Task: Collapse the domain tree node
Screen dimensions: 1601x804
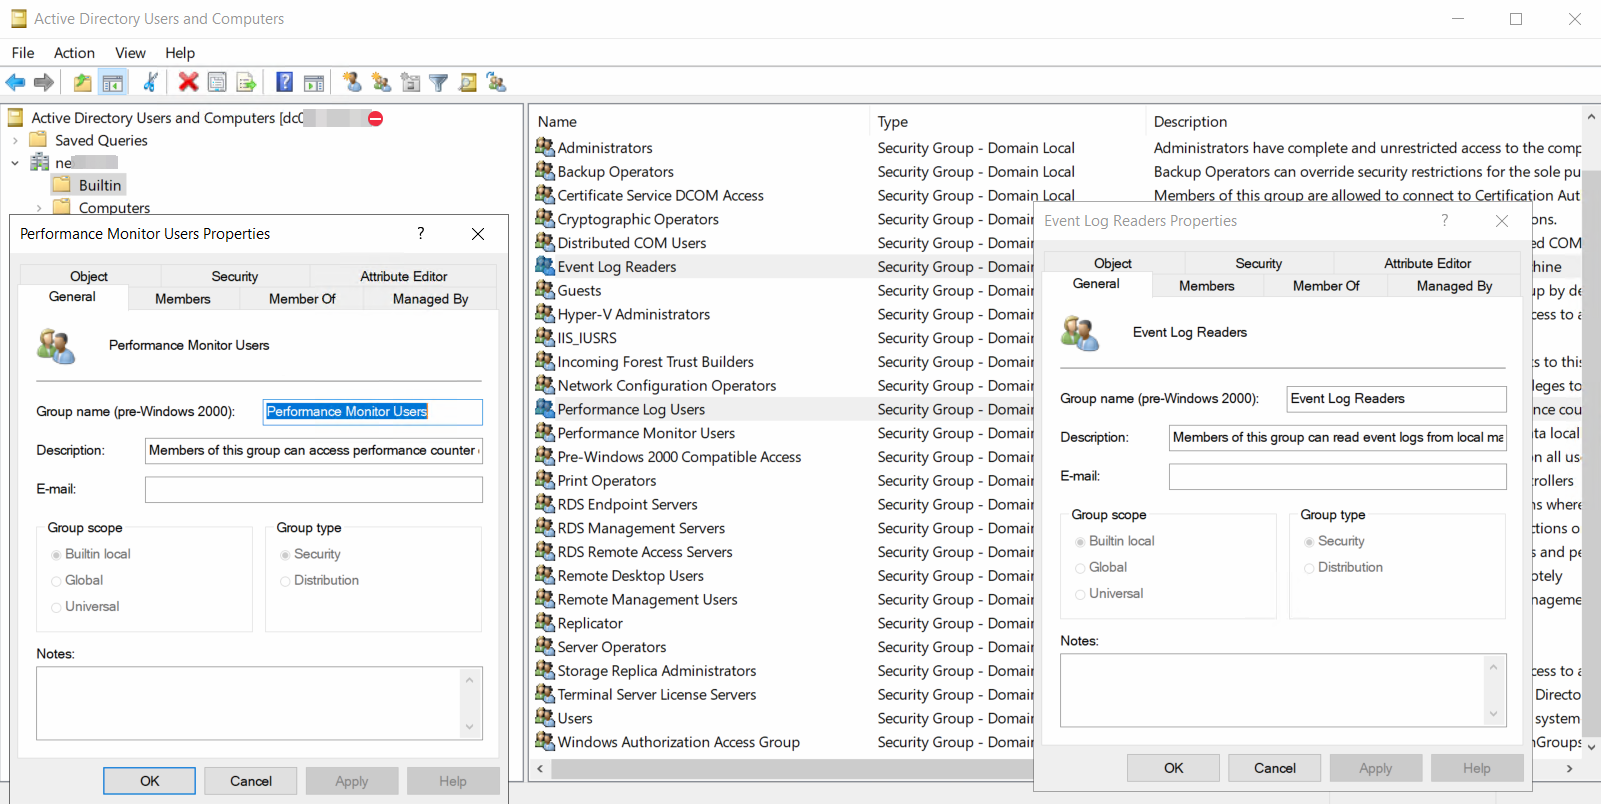Action: (x=15, y=163)
